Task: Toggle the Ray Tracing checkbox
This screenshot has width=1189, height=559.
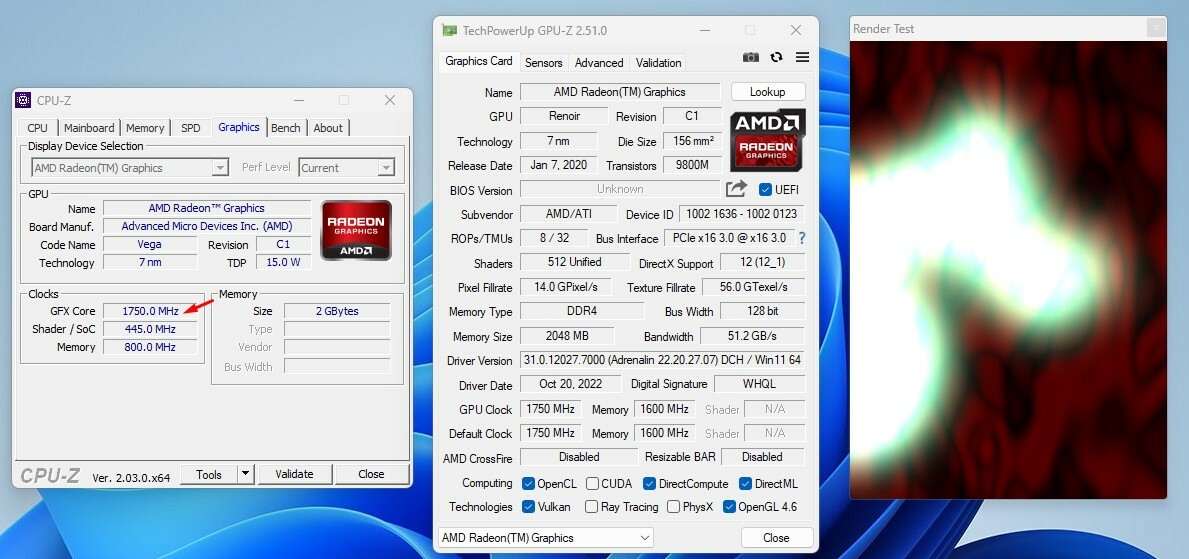Action: pyautogui.click(x=591, y=507)
